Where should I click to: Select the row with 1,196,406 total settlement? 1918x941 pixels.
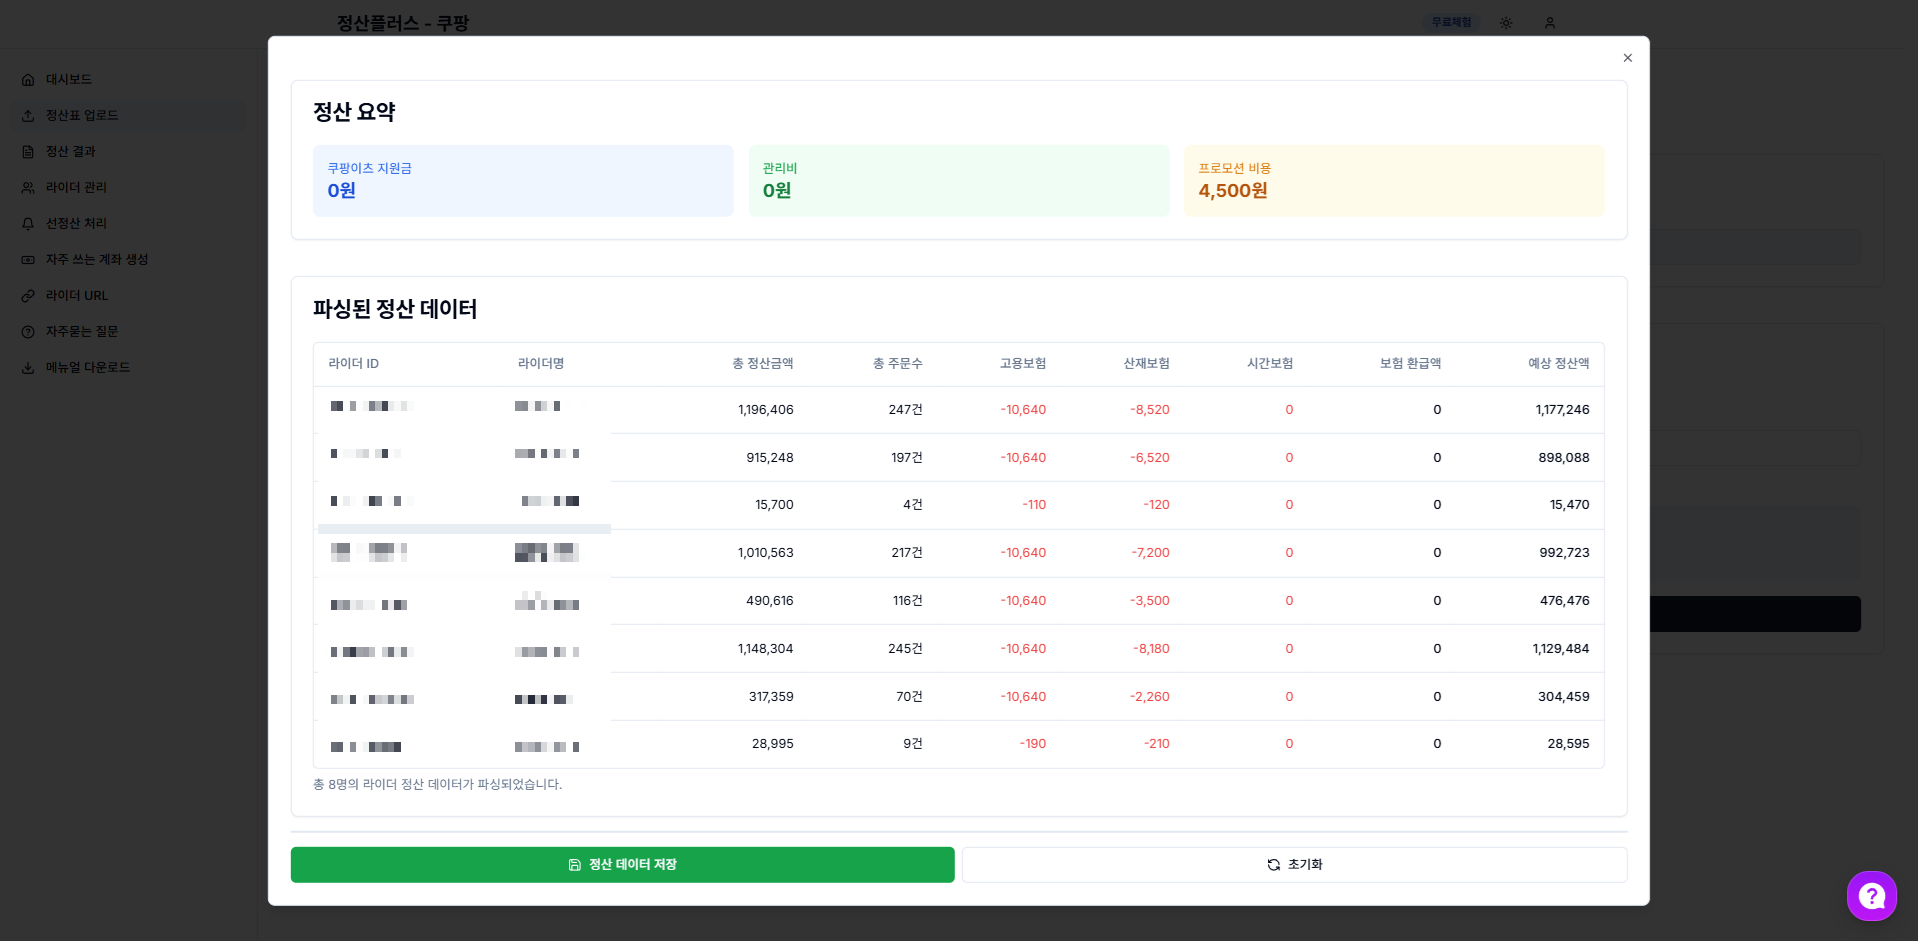click(958, 410)
